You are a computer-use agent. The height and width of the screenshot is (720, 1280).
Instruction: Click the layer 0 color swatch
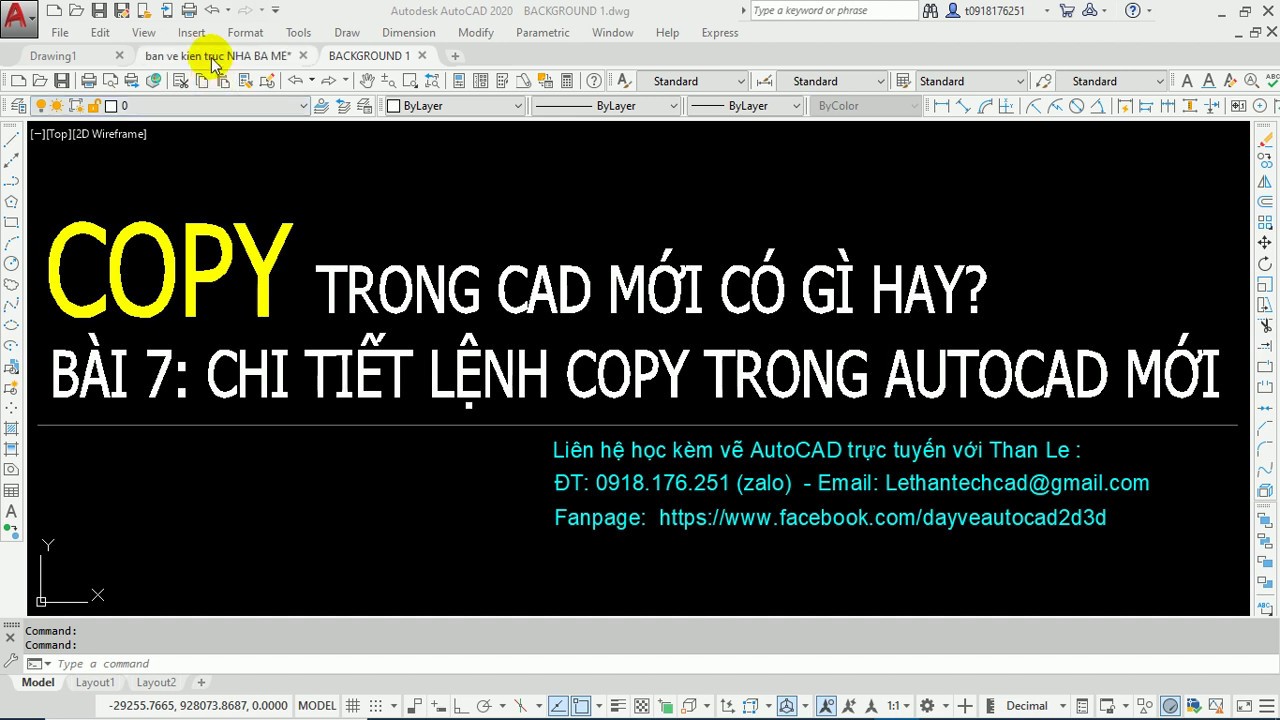111,106
